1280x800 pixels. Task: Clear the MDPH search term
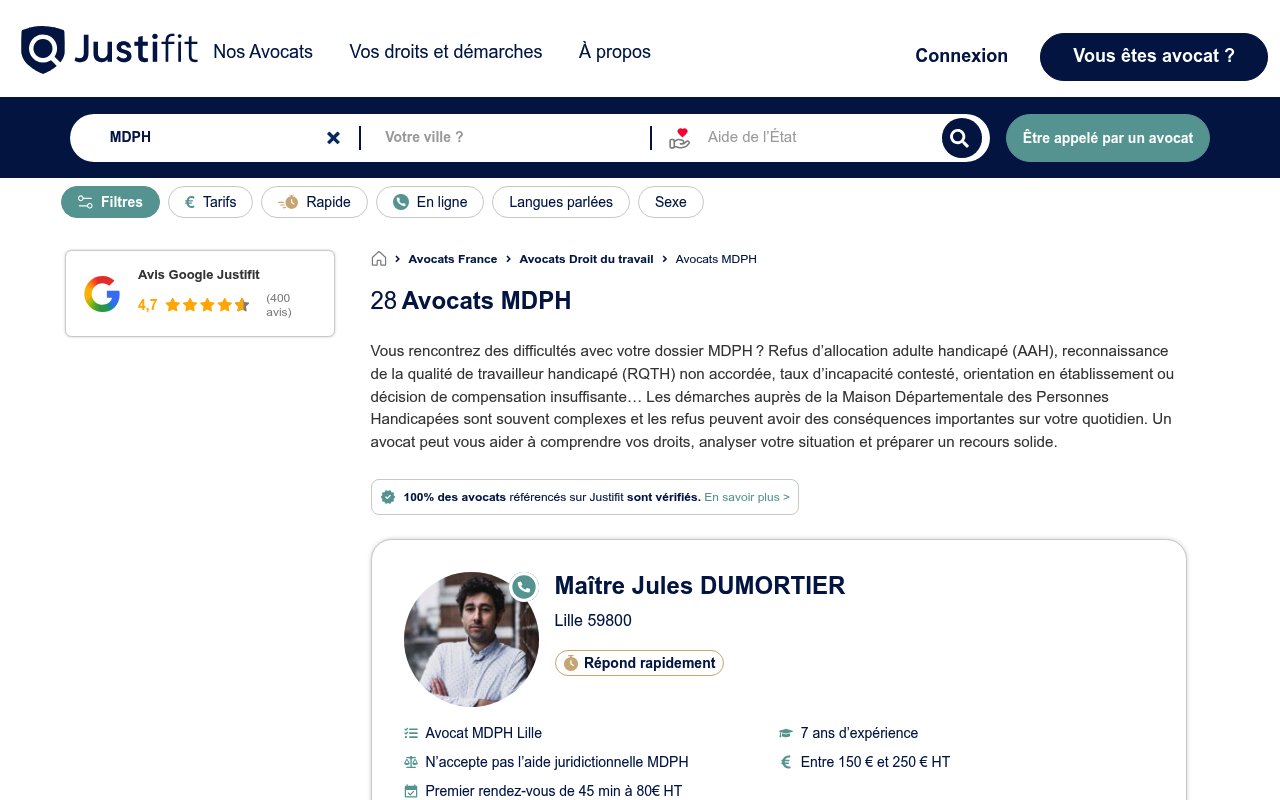(x=333, y=138)
